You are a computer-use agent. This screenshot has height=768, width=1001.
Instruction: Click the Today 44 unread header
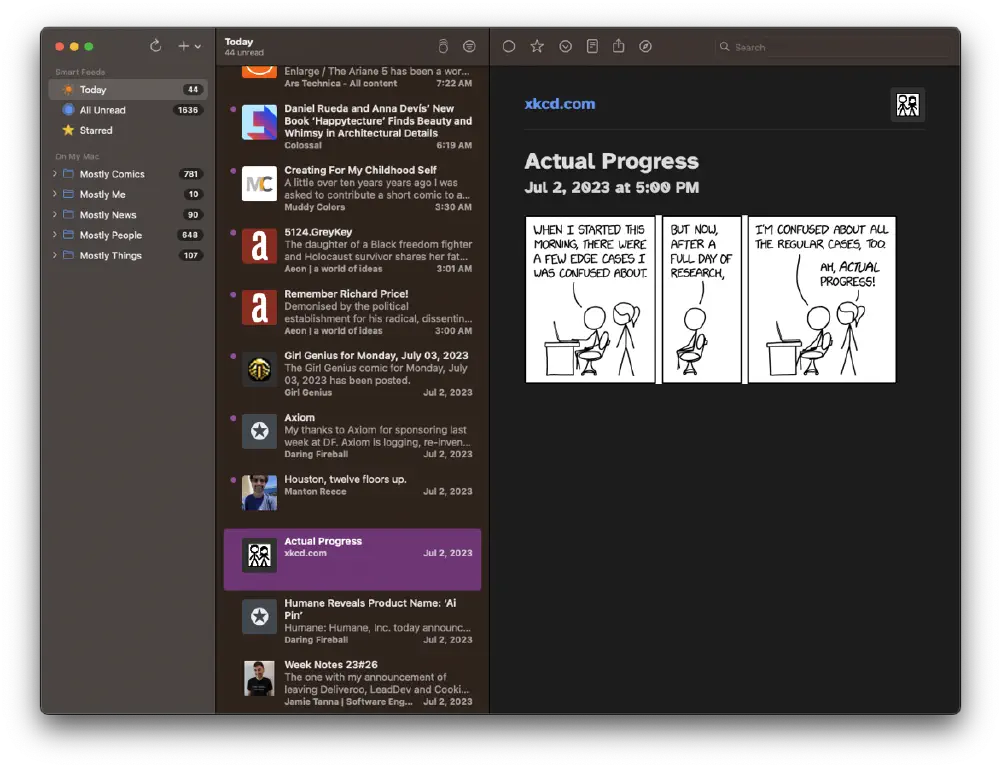coord(244,47)
